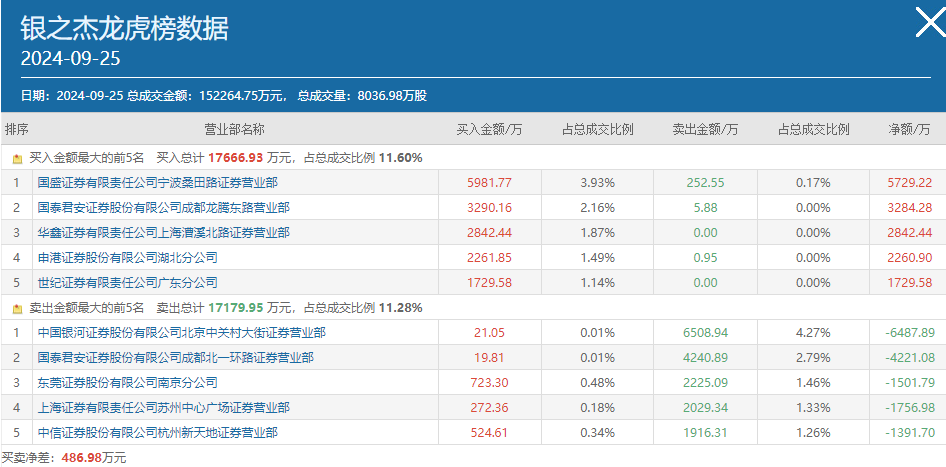The width and height of the screenshot is (946, 467).
Task: Select net amount -1756.98 cell
Action: pos(910,408)
